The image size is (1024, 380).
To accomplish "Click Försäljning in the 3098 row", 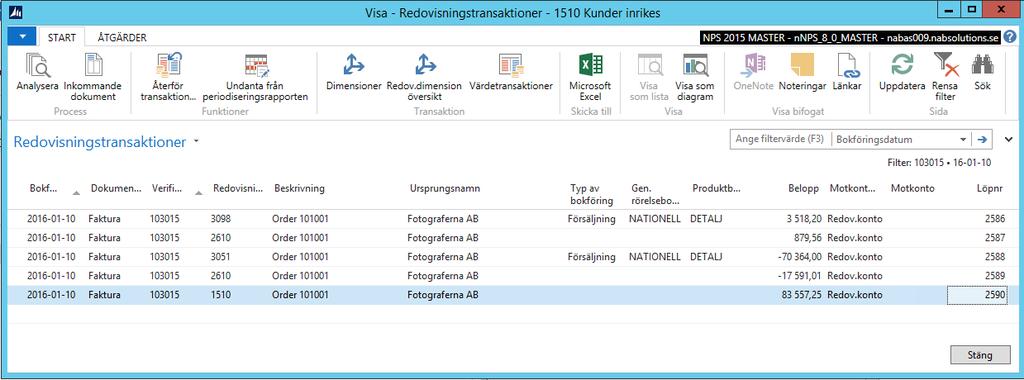I will (x=592, y=219).
